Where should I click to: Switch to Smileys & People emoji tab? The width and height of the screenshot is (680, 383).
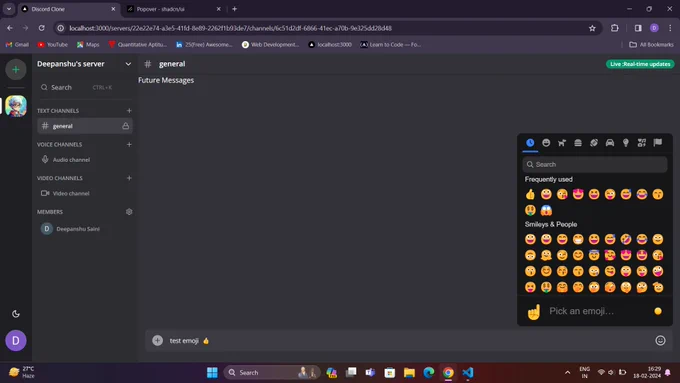pyautogui.click(x=546, y=143)
